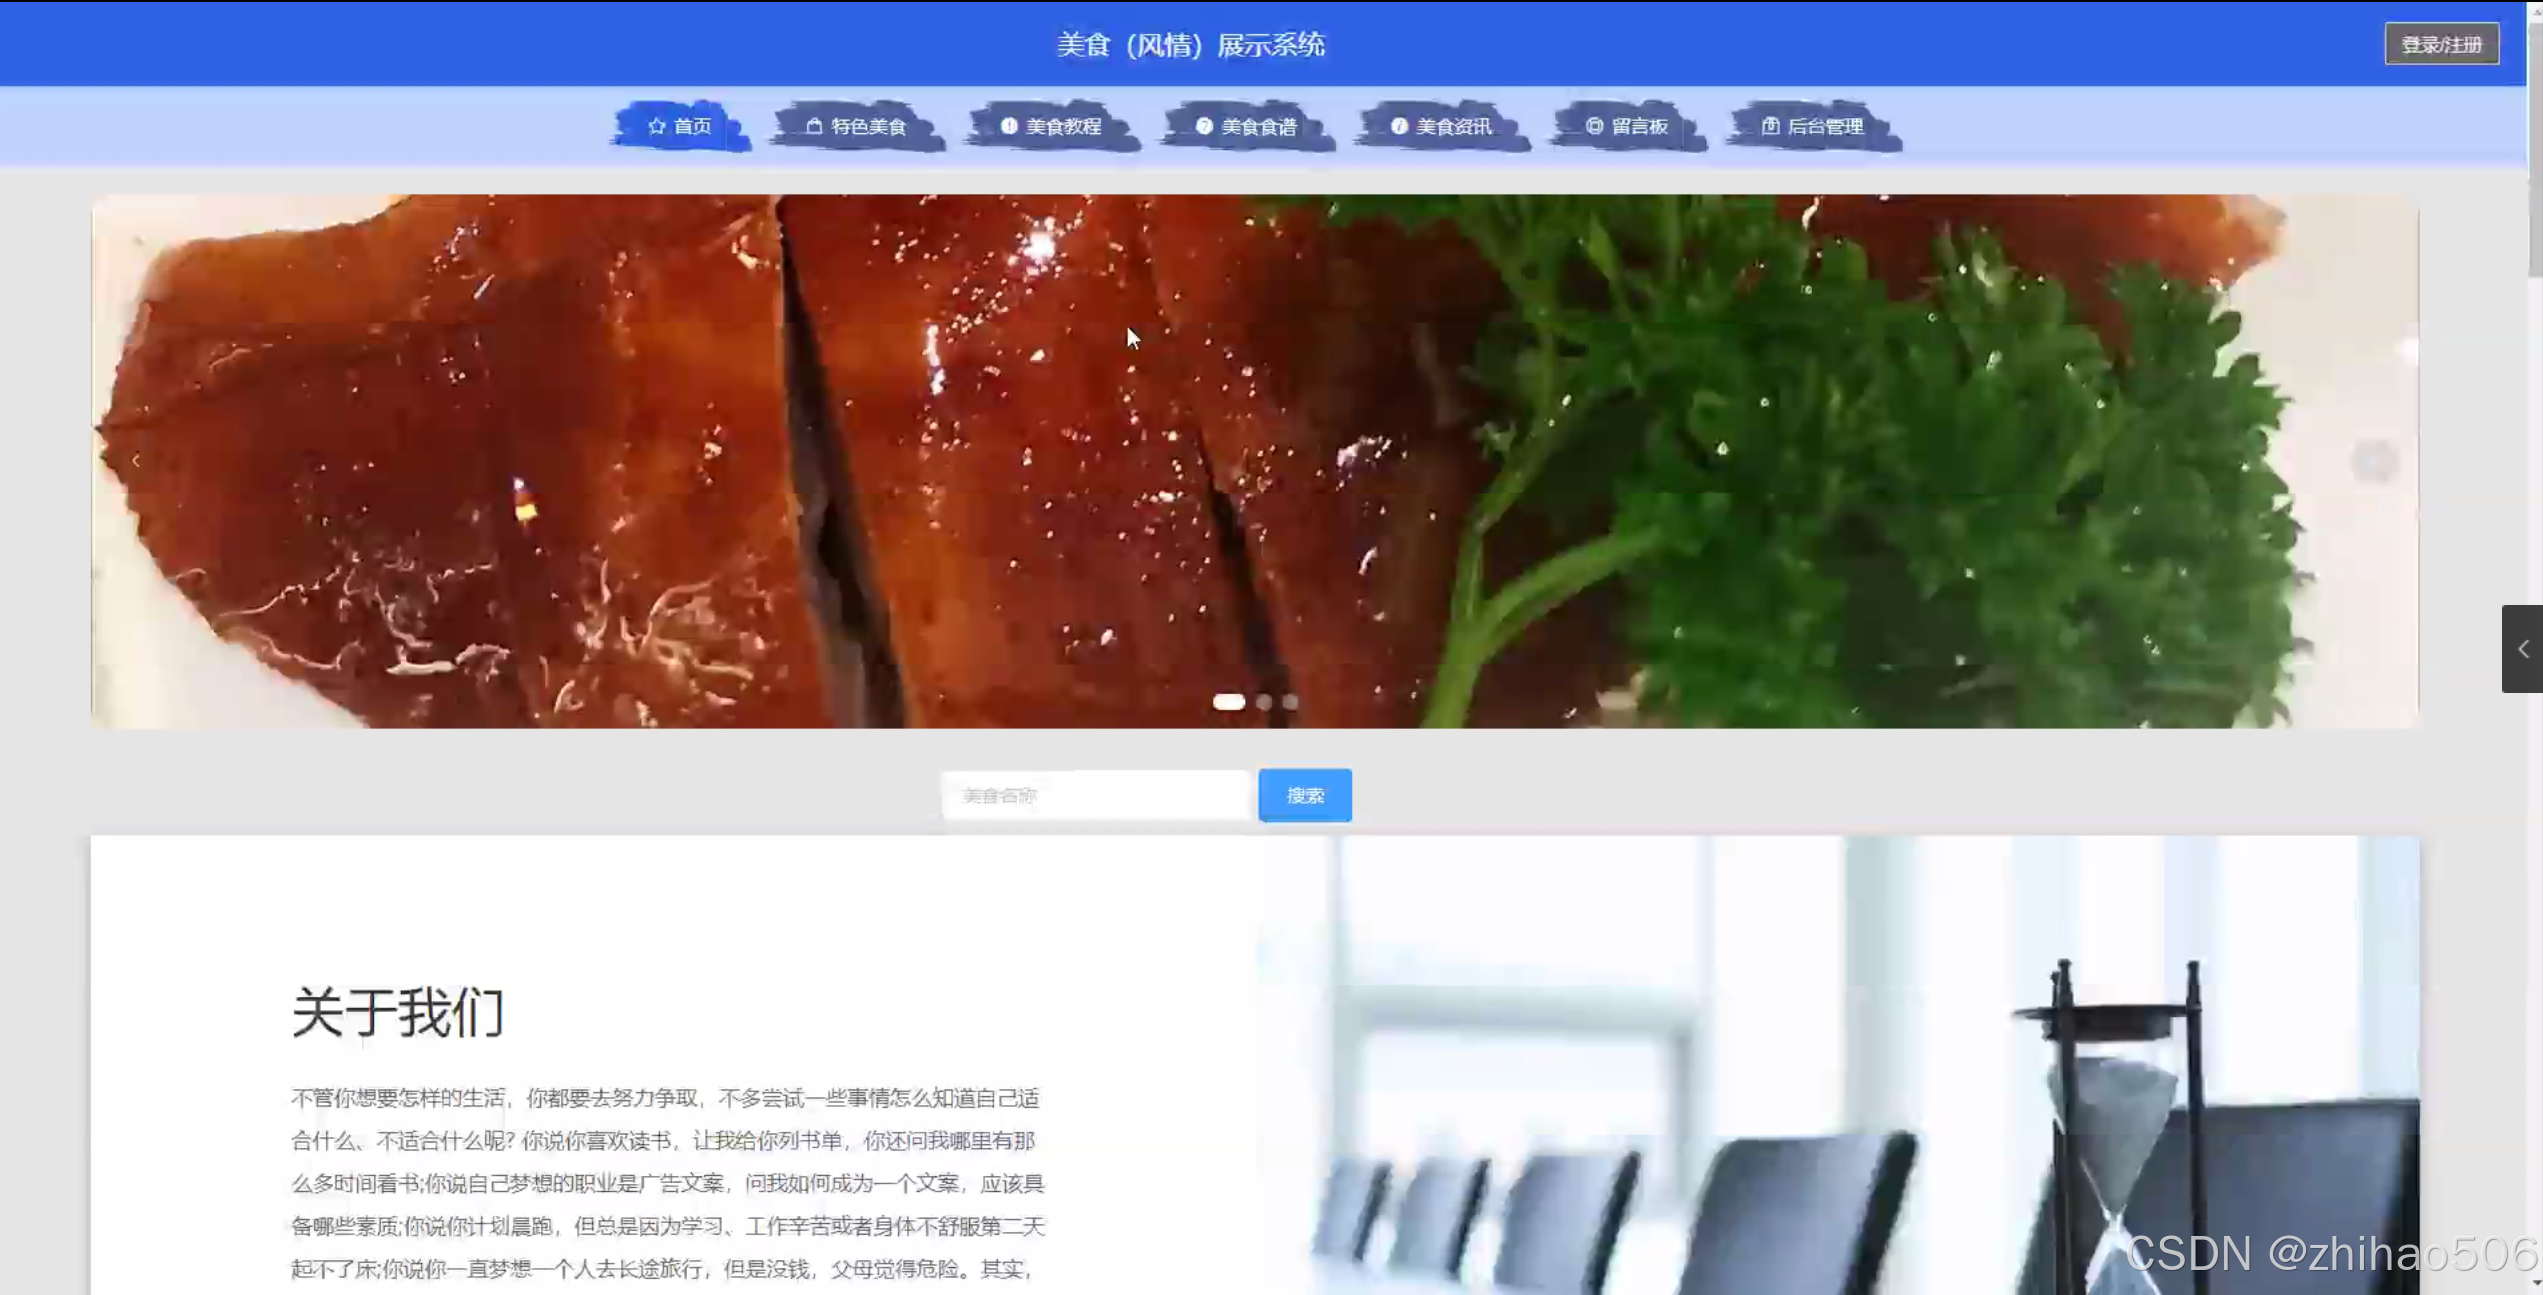Go to next carousel slide arrow
Screen dimensions: 2543x1295
pyautogui.click(x=2374, y=461)
